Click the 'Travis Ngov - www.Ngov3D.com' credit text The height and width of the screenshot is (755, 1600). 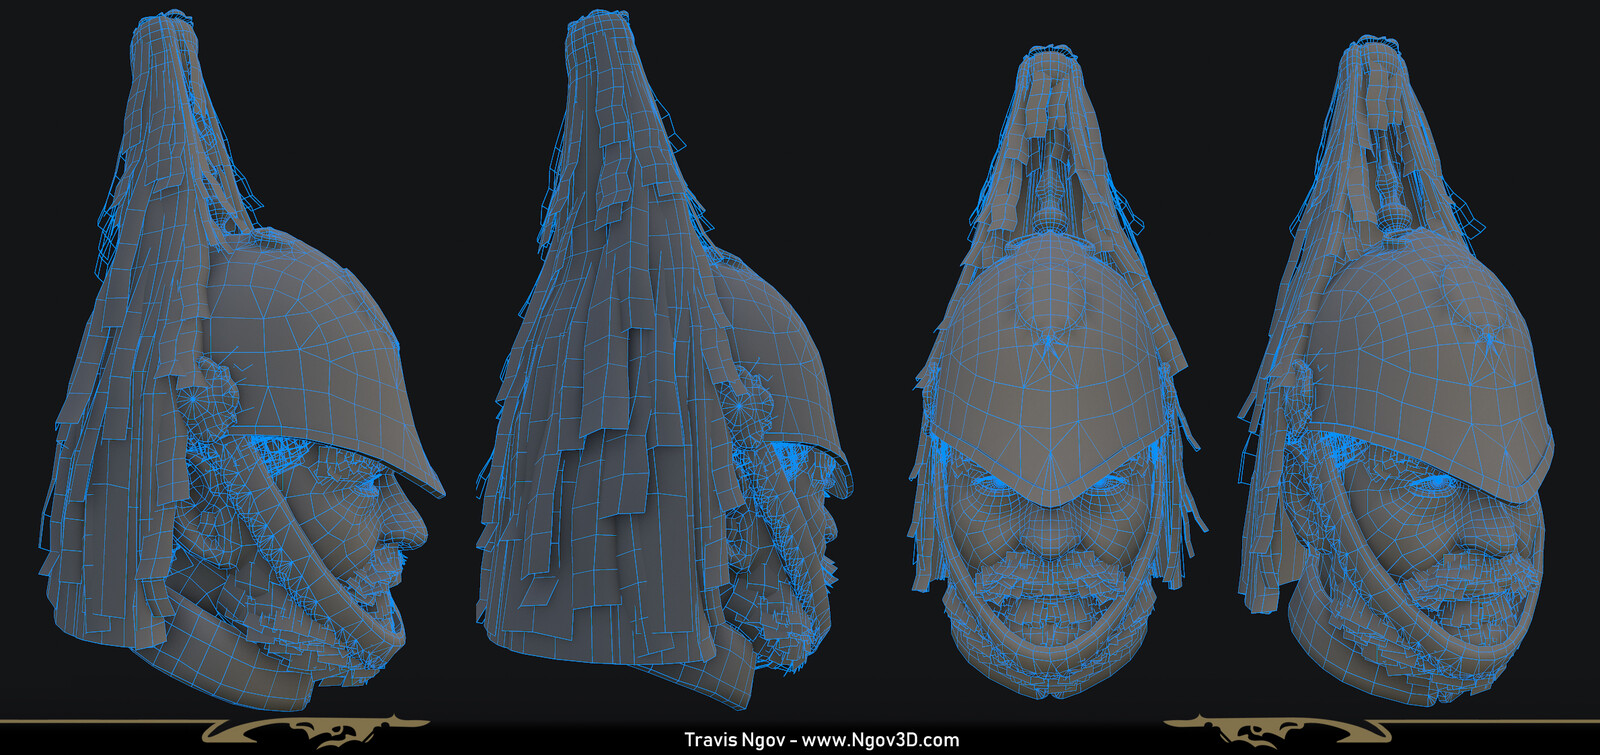pyautogui.click(x=821, y=740)
